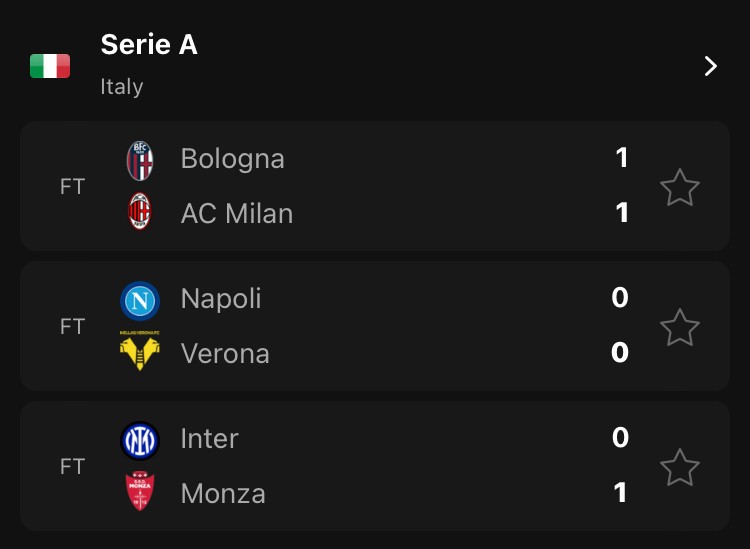Screen dimensions: 750x549
Task: Click the Italy country label
Action: (122, 87)
